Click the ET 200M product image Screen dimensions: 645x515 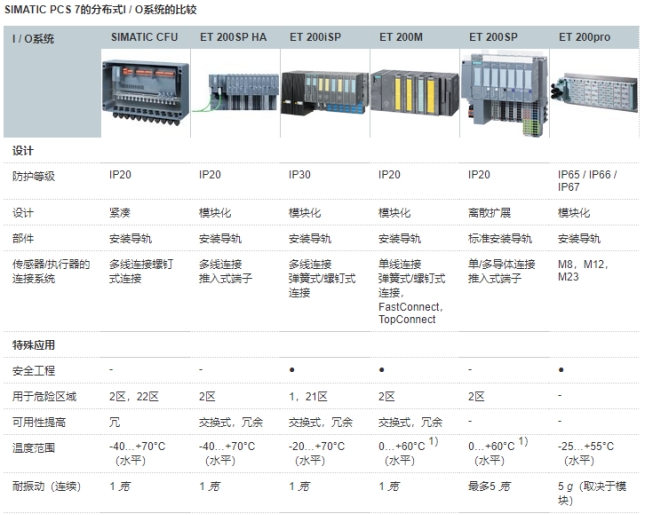[x=414, y=93]
